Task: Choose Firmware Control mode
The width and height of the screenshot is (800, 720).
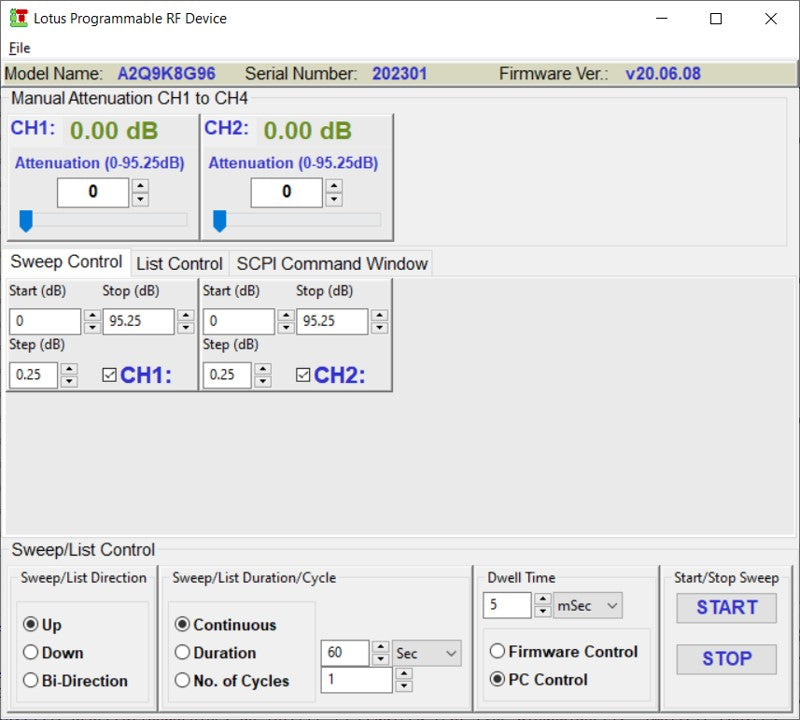Action: click(497, 651)
